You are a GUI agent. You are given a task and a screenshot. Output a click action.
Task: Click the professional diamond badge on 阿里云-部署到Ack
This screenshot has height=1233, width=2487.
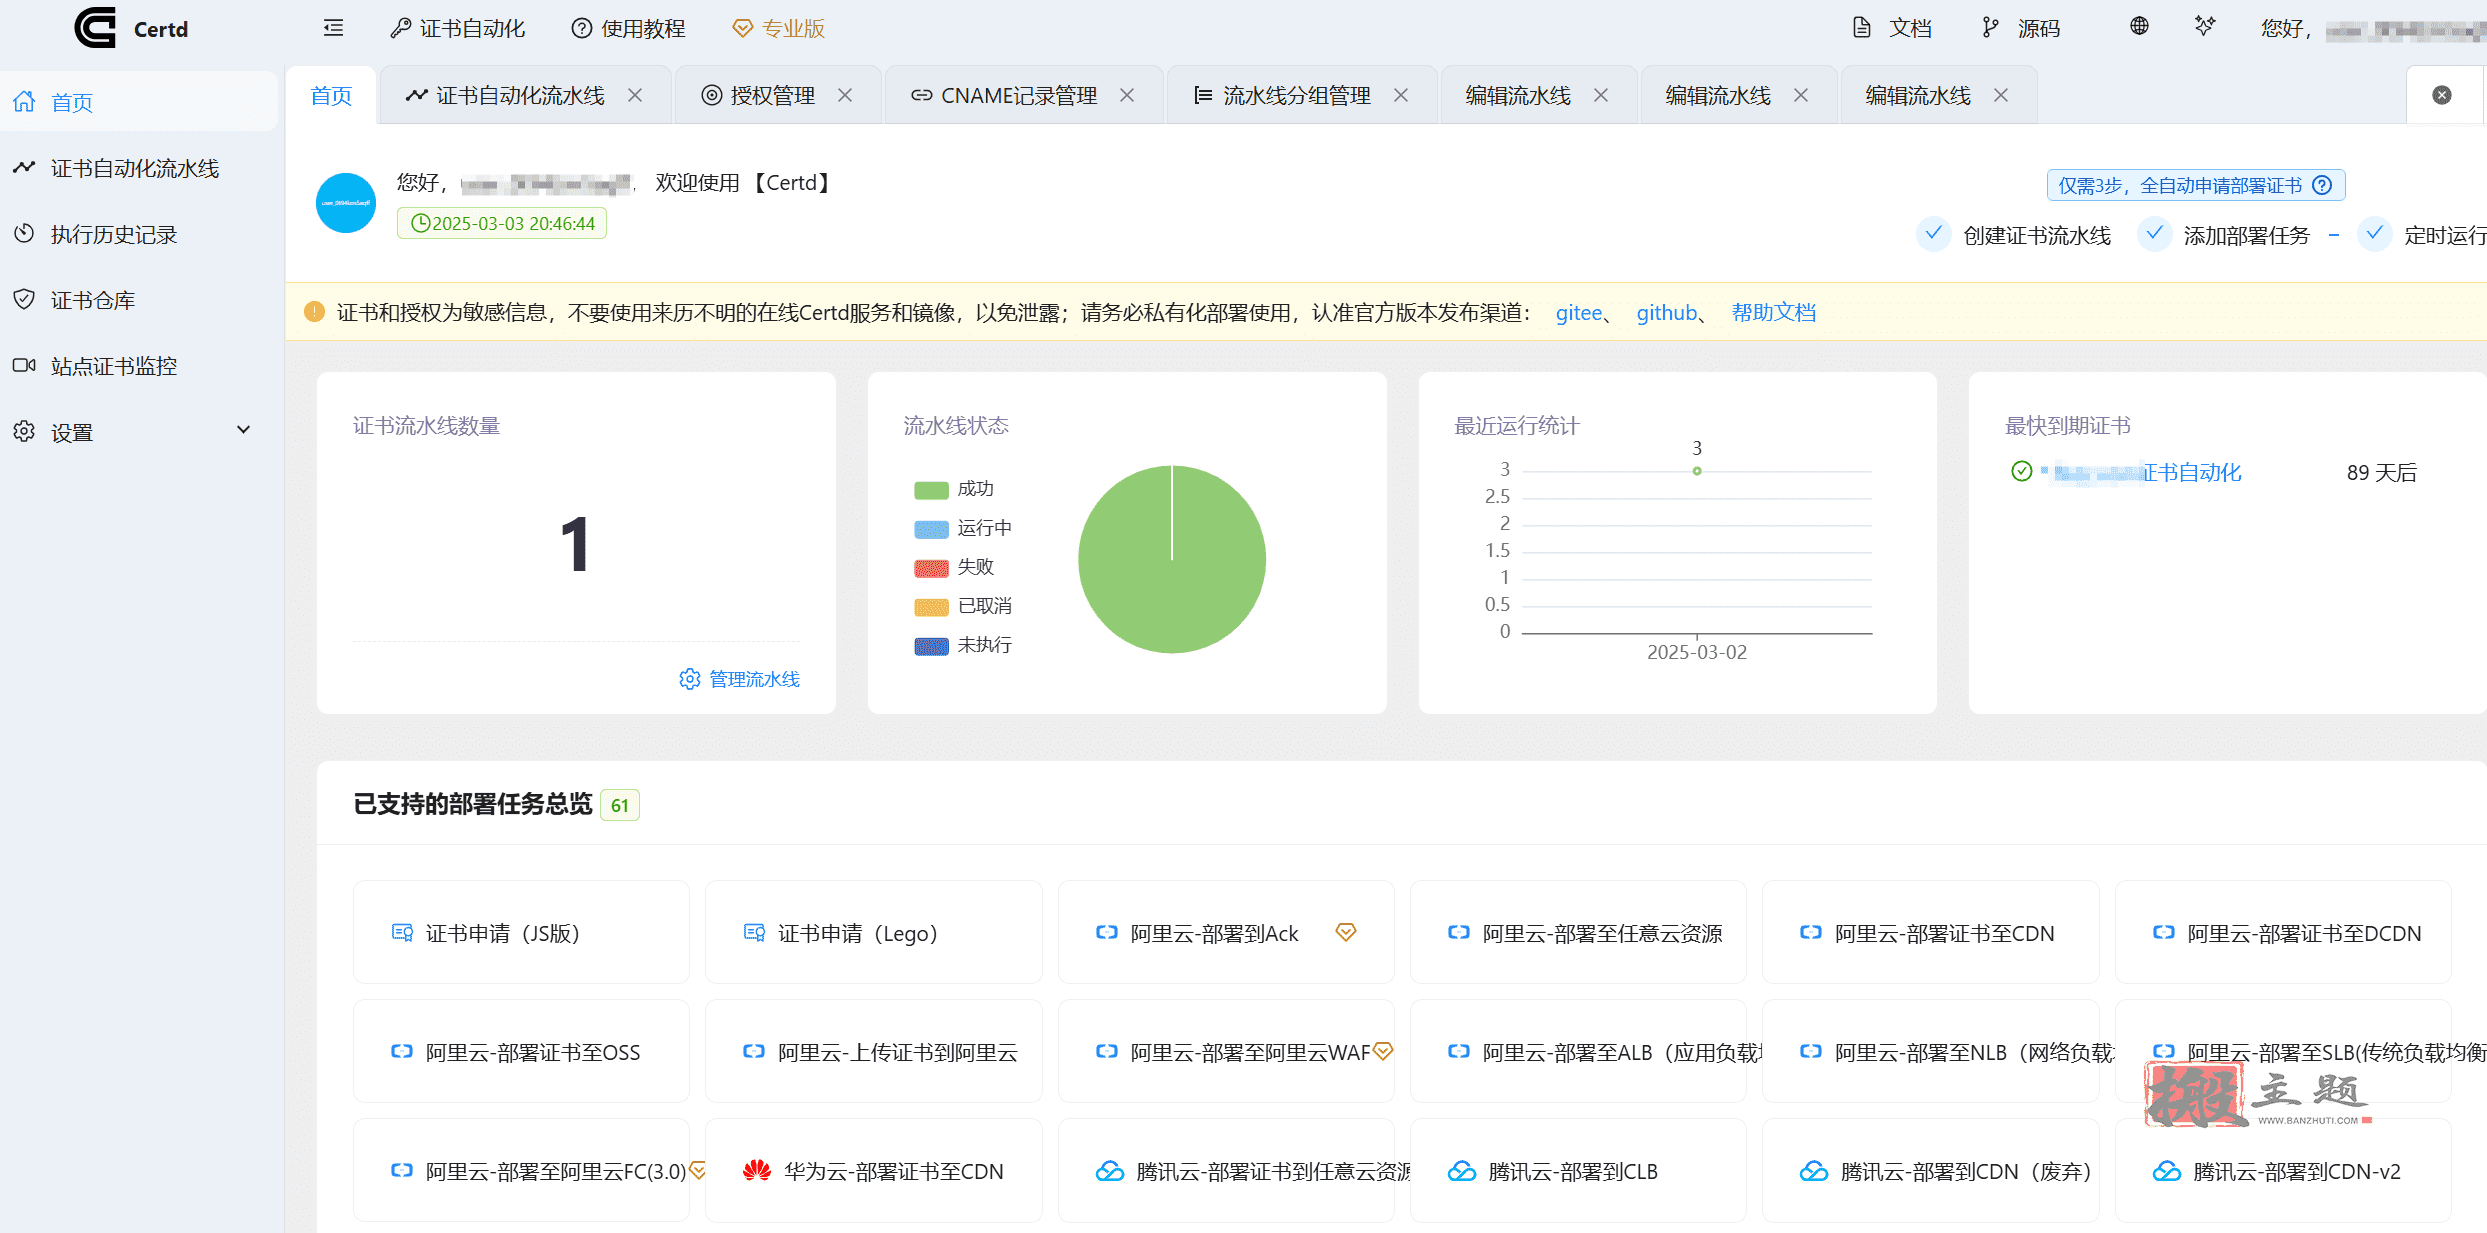pyautogui.click(x=1346, y=932)
